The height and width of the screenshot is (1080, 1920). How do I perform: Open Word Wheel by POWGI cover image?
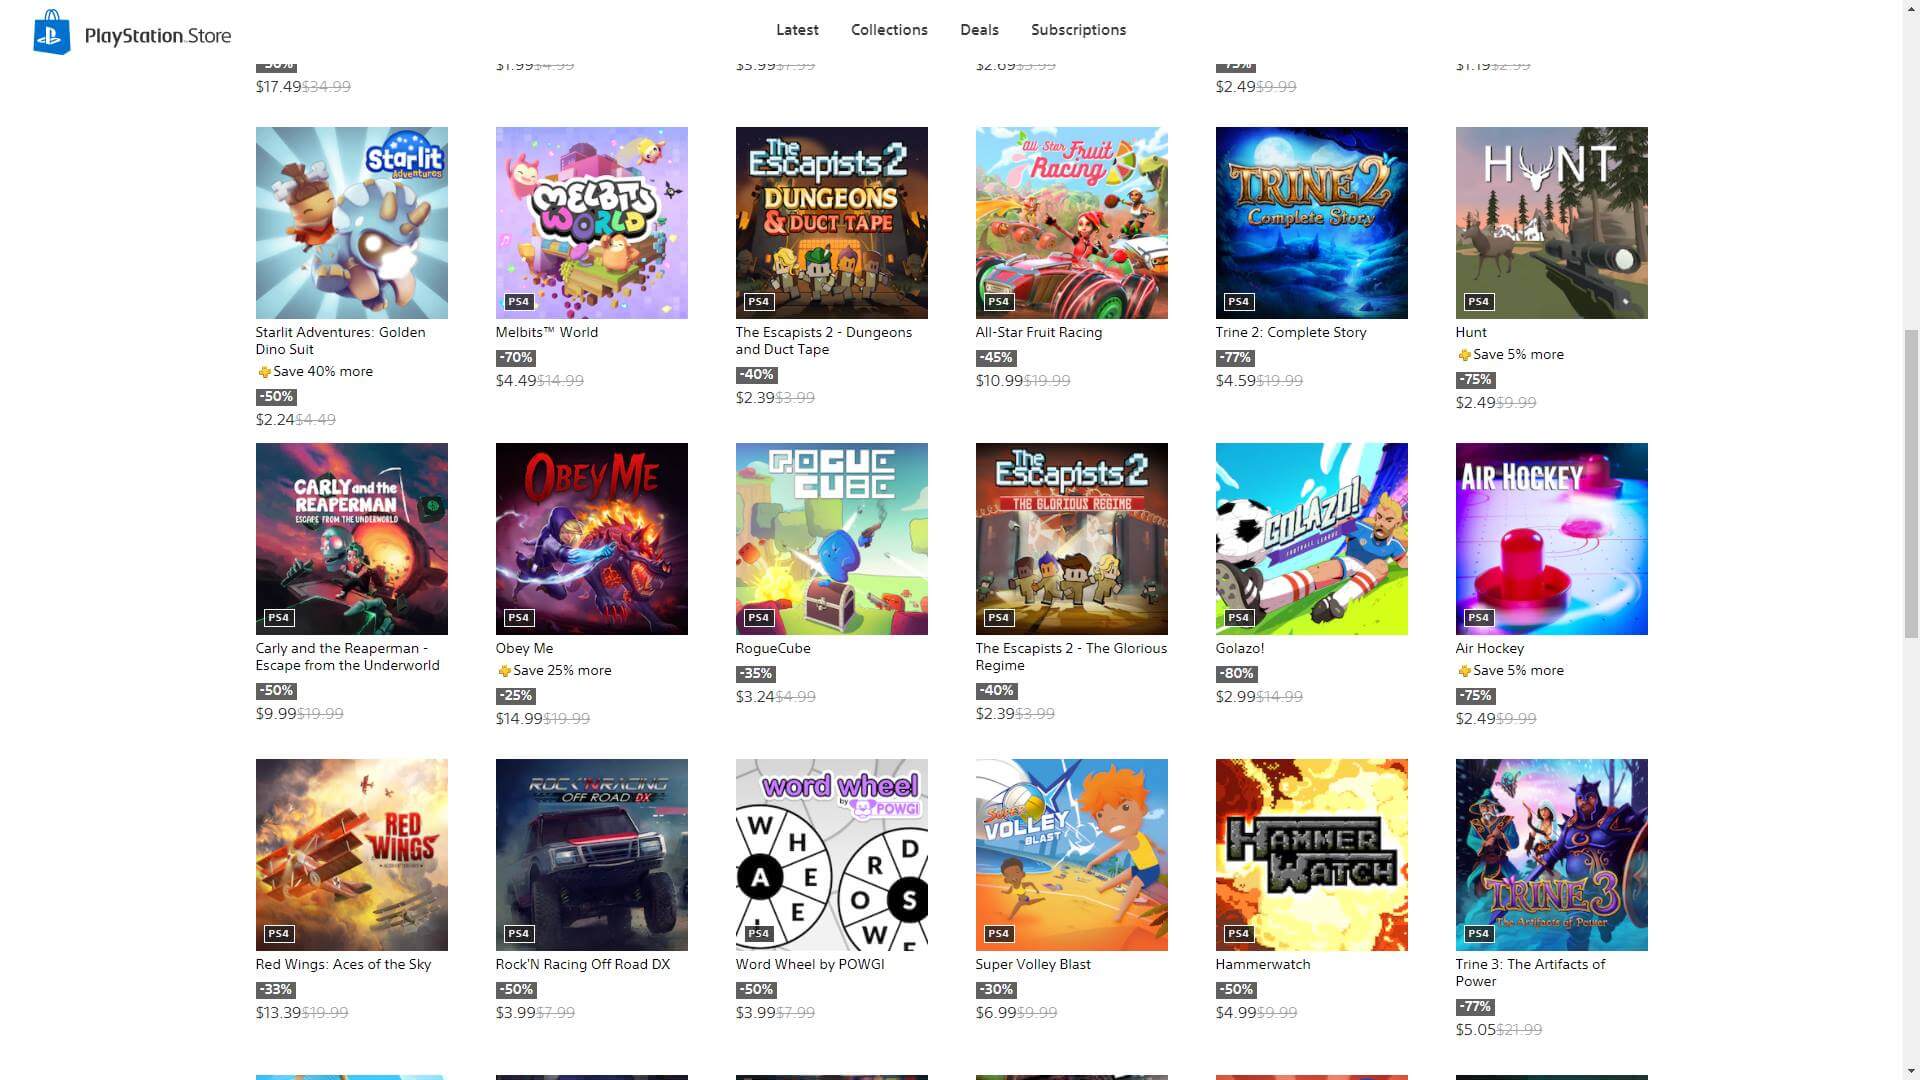click(x=831, y=854)
